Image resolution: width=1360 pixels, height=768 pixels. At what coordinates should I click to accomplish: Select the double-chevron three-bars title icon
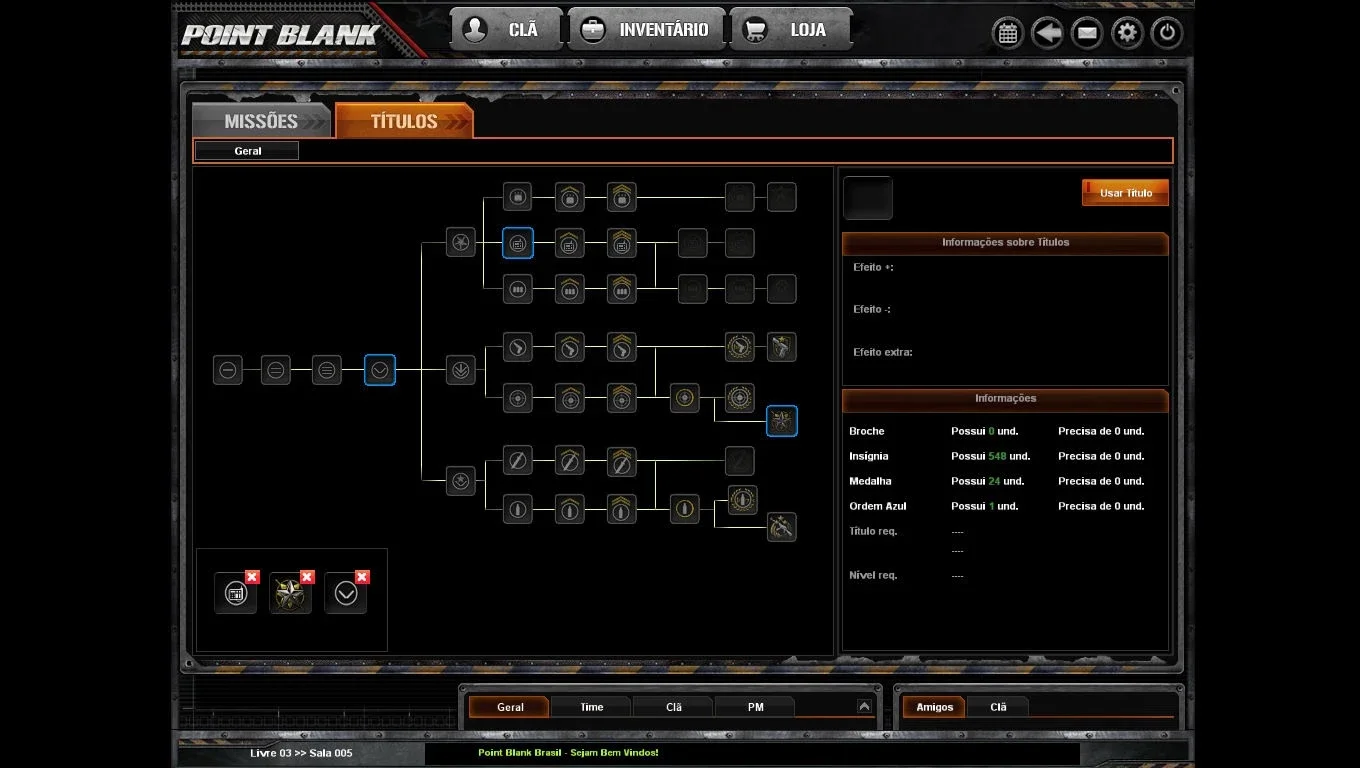(621, 289)
